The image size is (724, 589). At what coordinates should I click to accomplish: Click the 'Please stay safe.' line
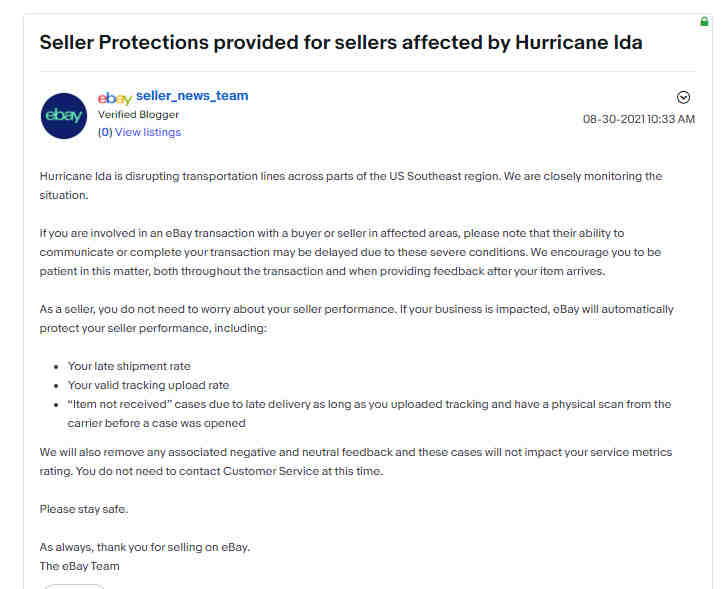pos(84,509)
